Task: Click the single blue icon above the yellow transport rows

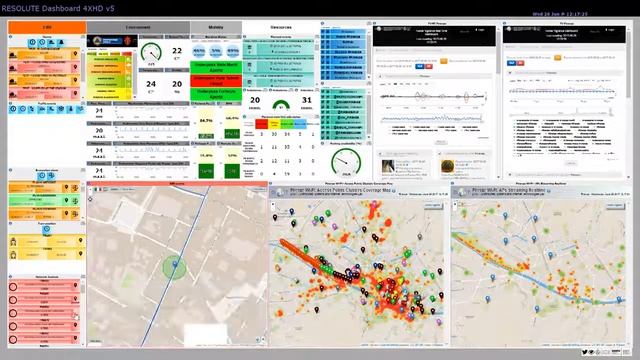Action: [x=47, y=229]
